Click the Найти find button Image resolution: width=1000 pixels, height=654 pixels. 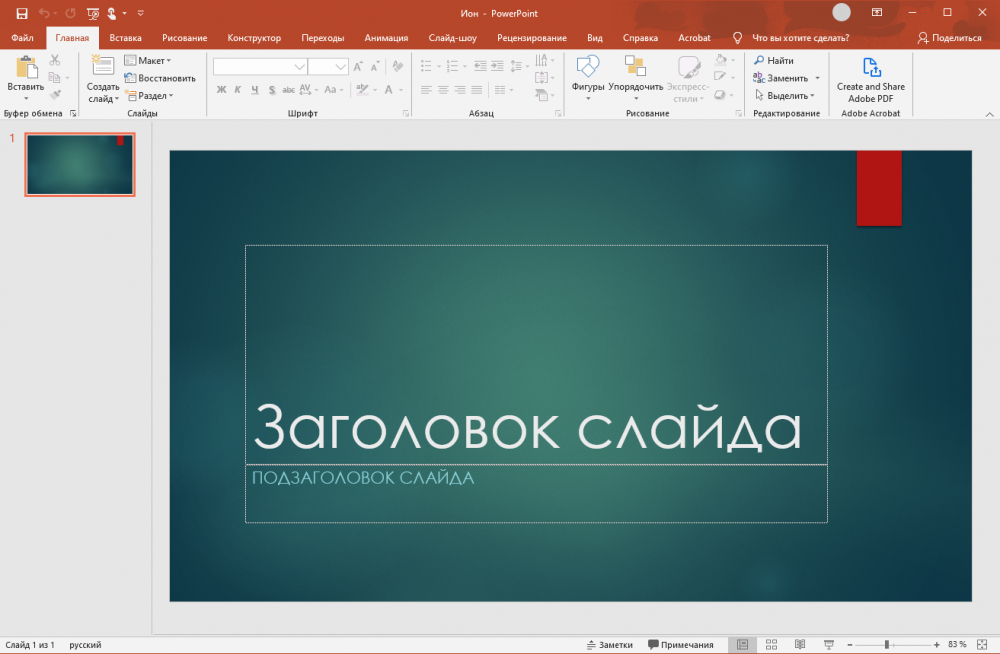tap(773, 61)
